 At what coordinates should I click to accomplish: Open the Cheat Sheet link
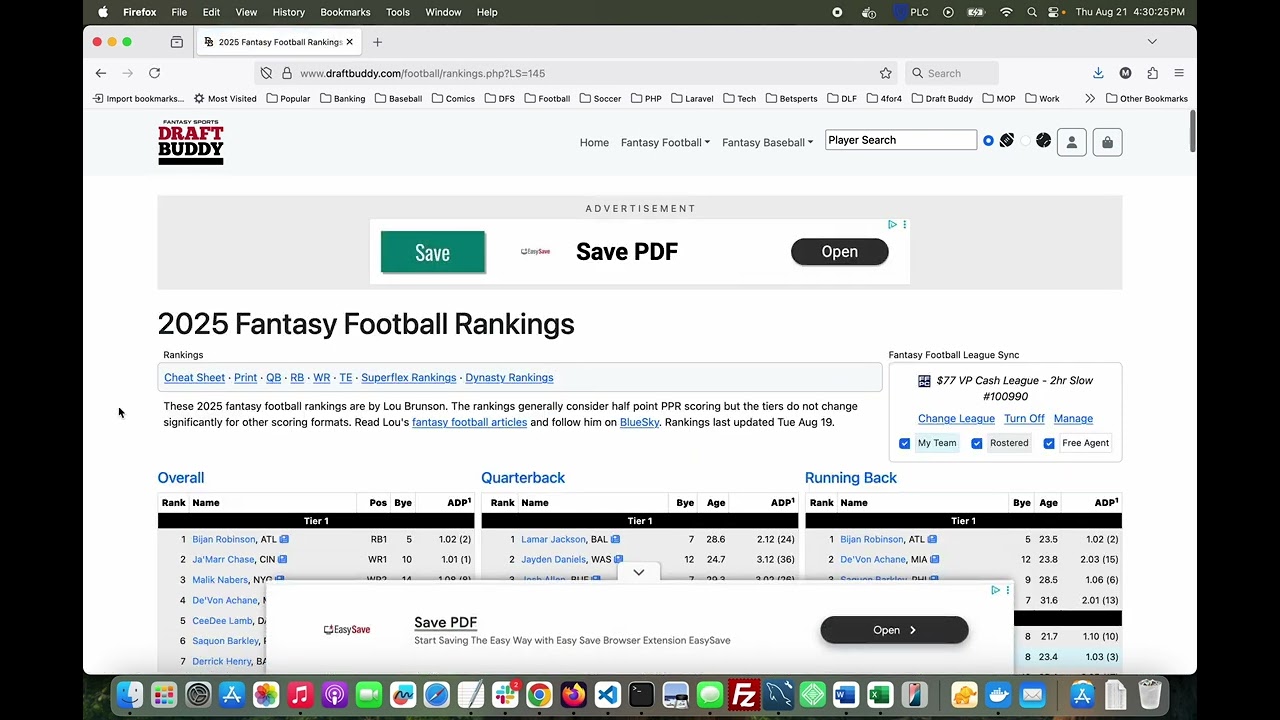tap(194, 378)
